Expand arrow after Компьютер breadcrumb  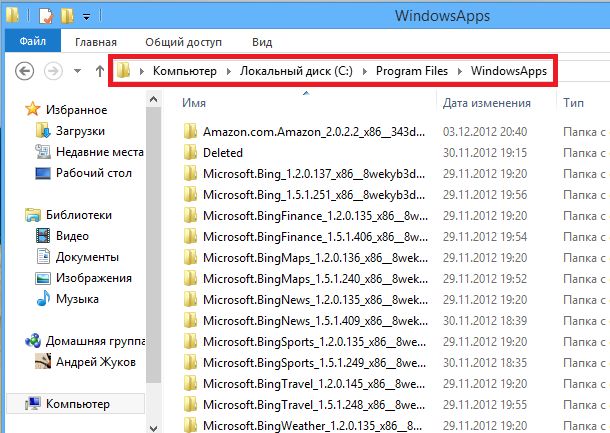pyautogui.click(x=228, y=72)
